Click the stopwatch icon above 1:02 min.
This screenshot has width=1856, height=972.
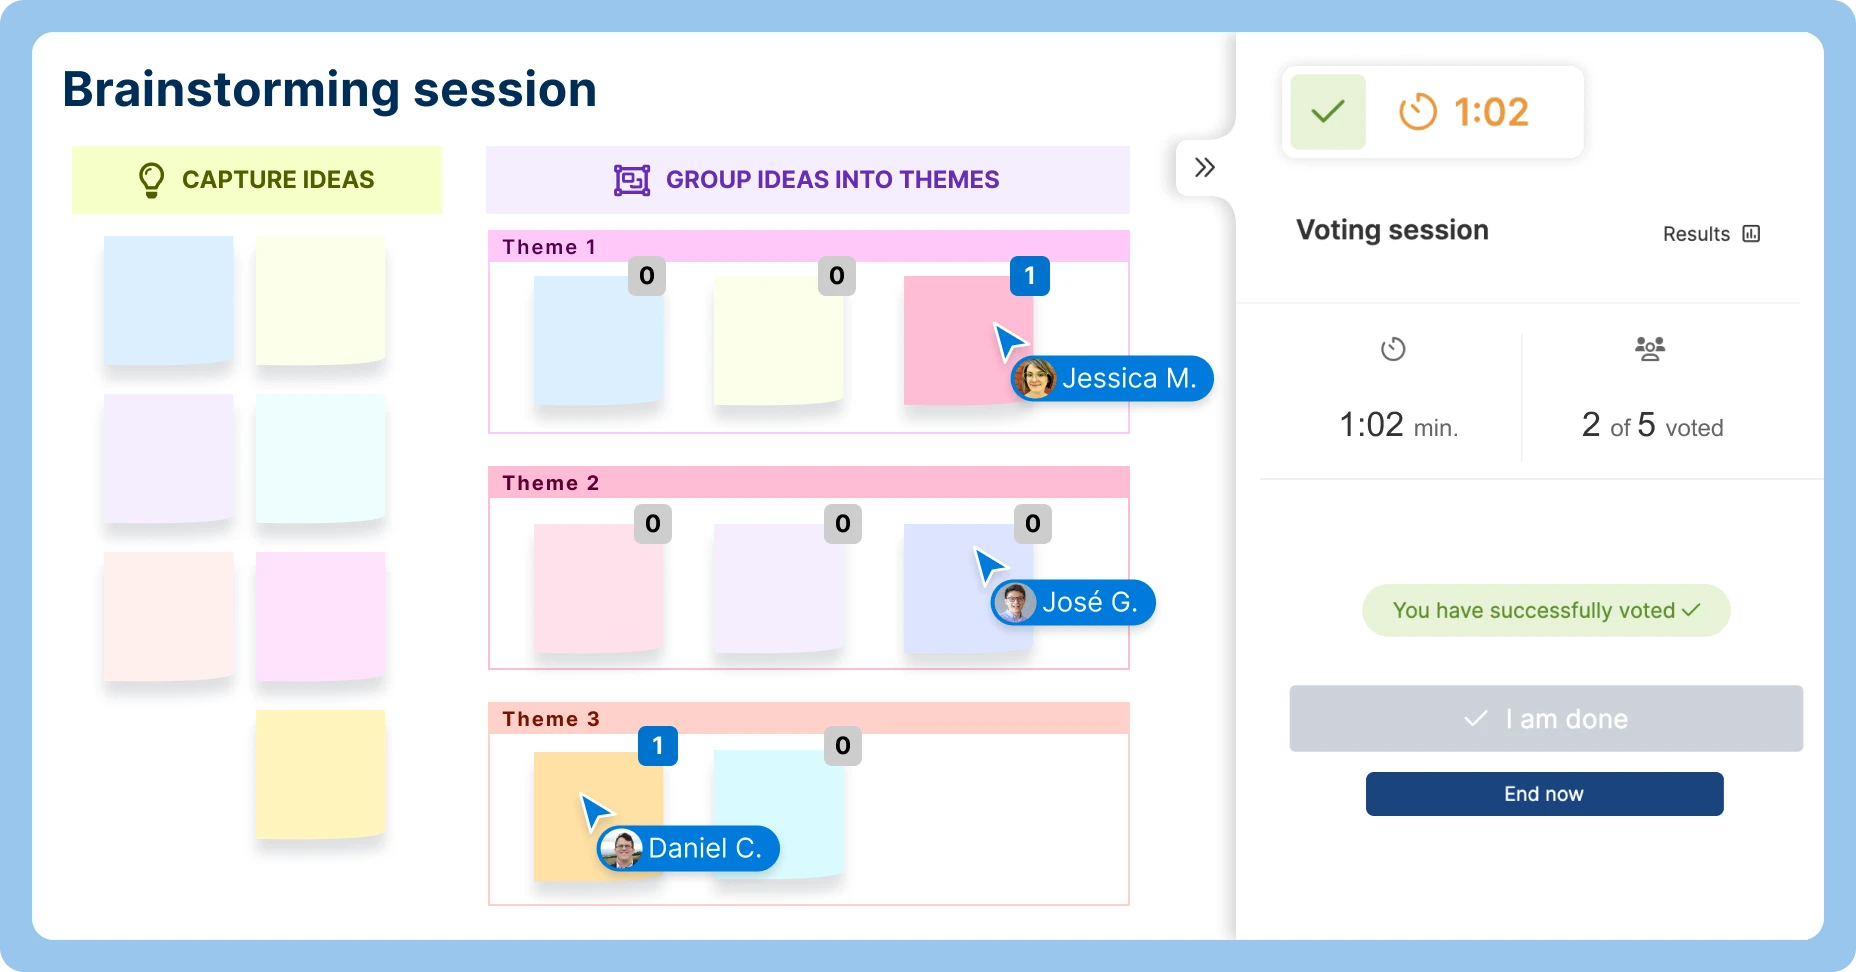coord(1393,349)
